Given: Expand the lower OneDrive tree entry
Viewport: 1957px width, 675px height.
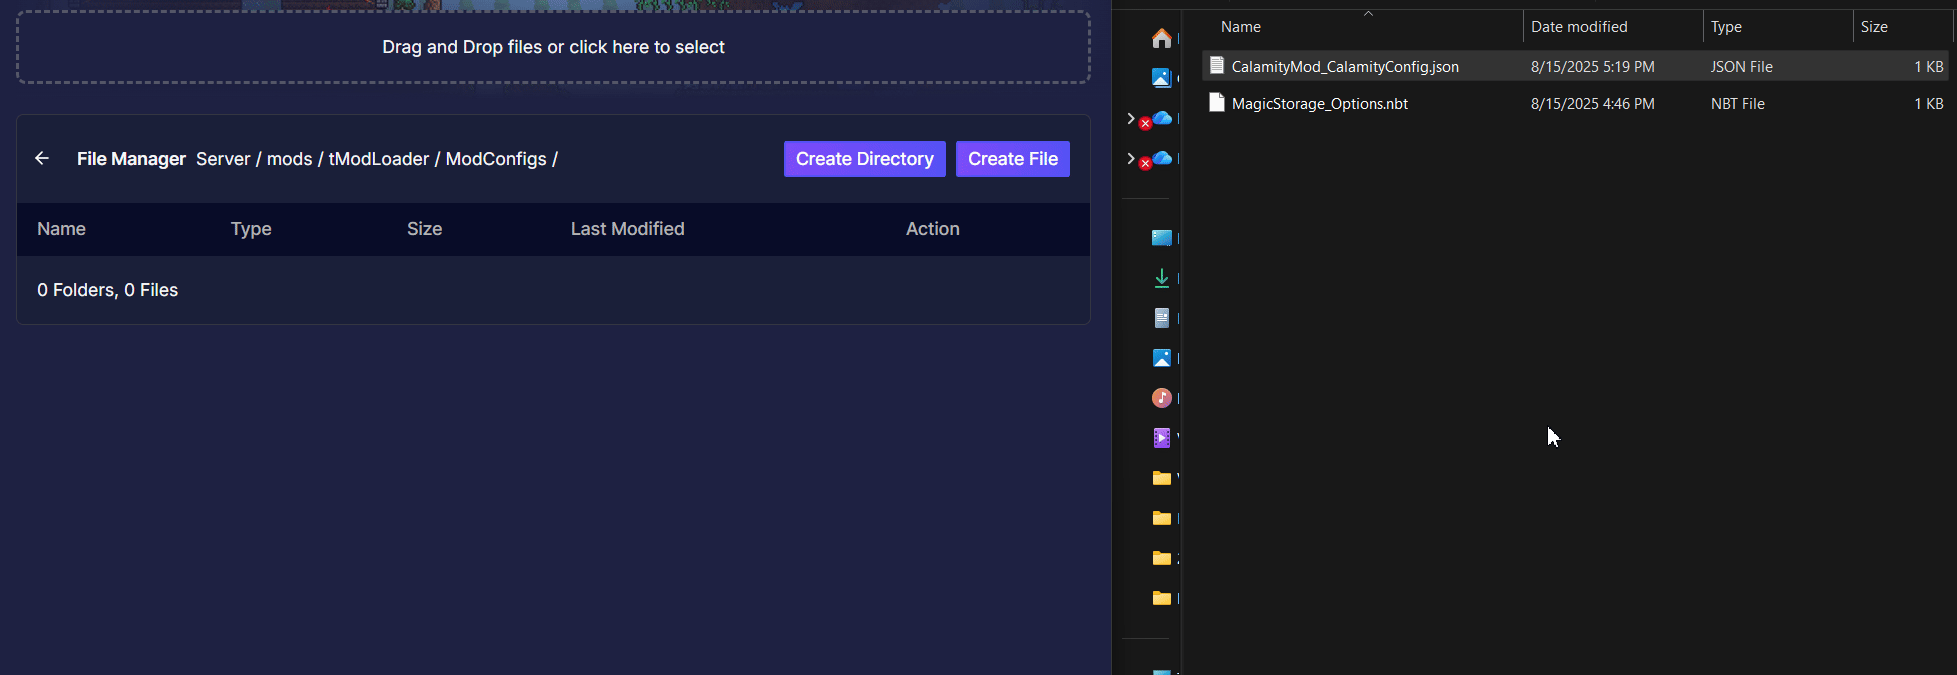Looking at the screenshot, I should pyautogui.click(x=1131, y=159).
